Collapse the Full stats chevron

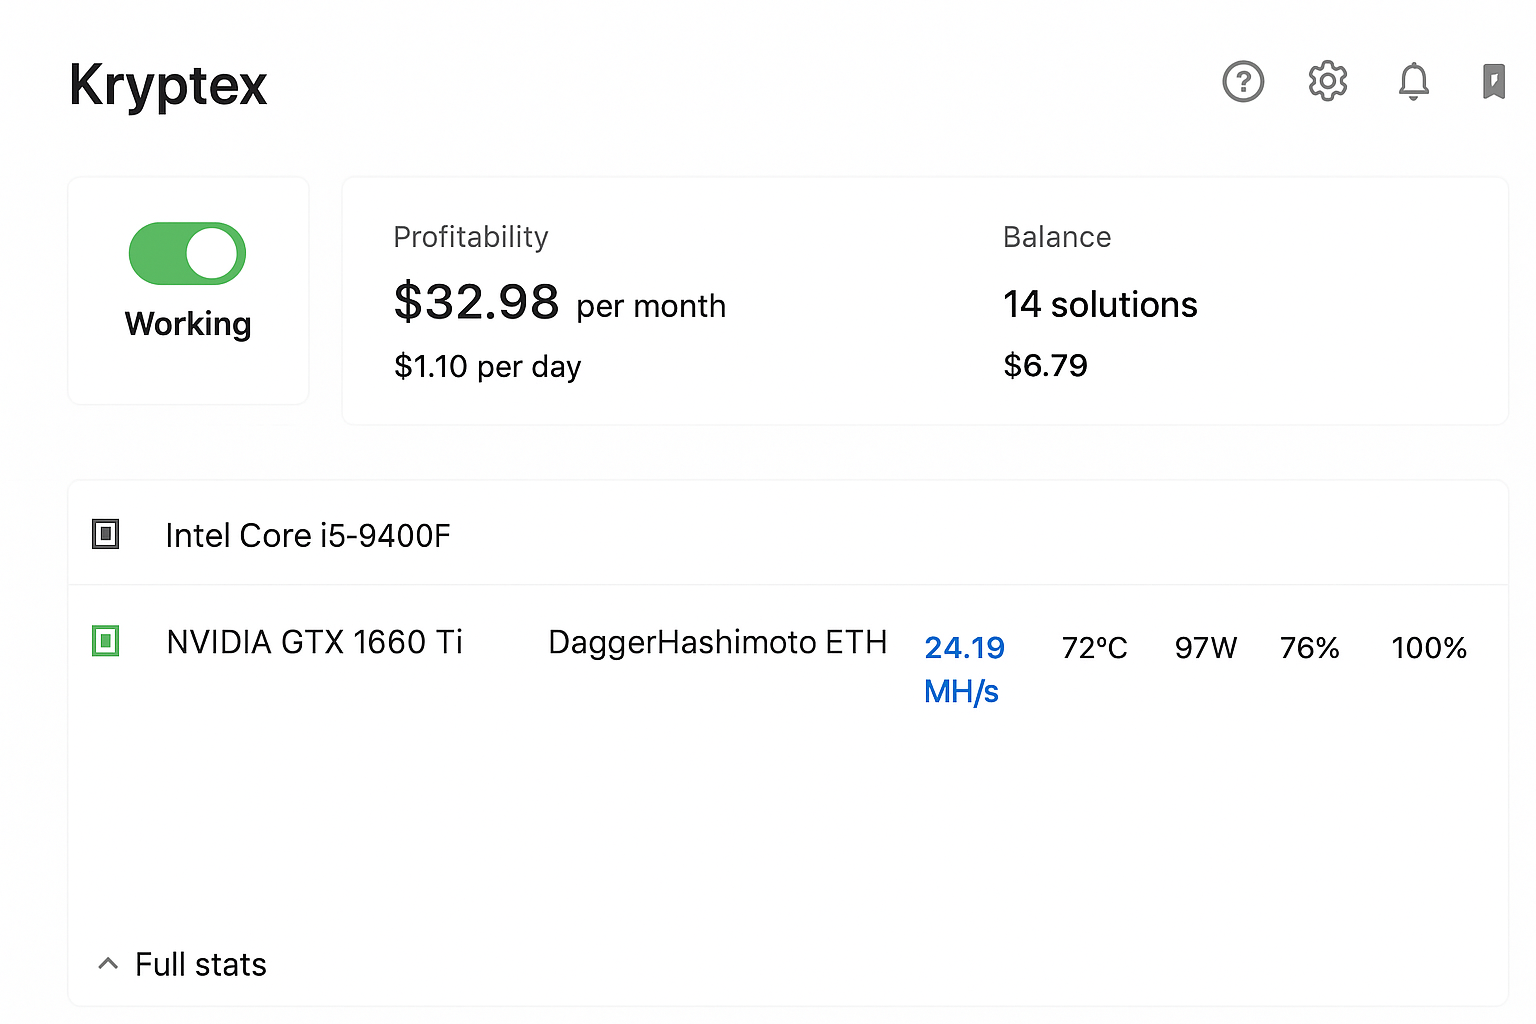click(108, 964)
